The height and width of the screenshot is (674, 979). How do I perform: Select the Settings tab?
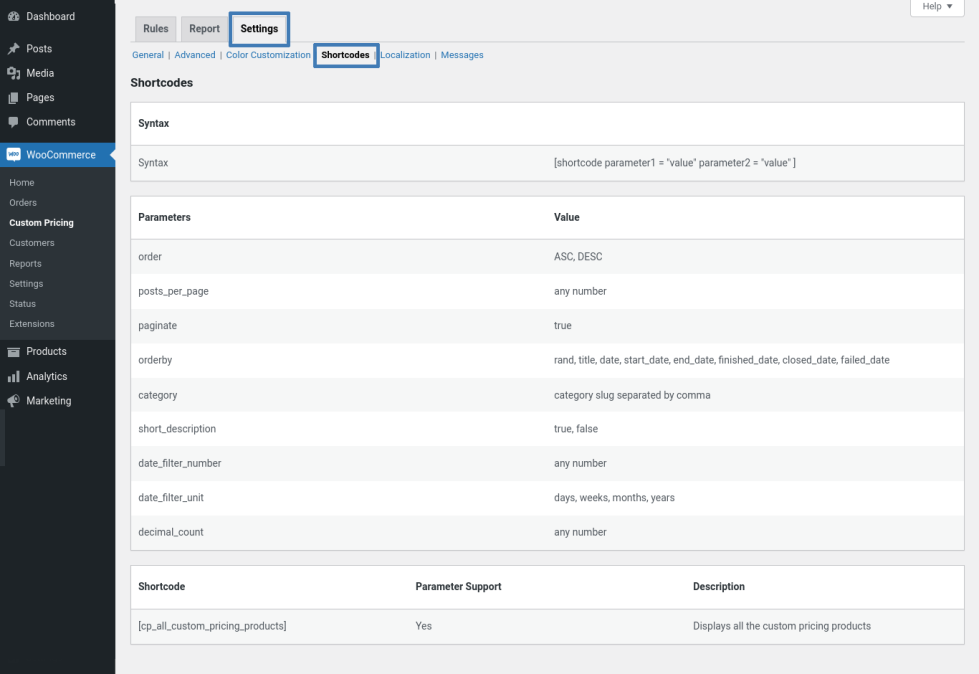pos(259,29)
